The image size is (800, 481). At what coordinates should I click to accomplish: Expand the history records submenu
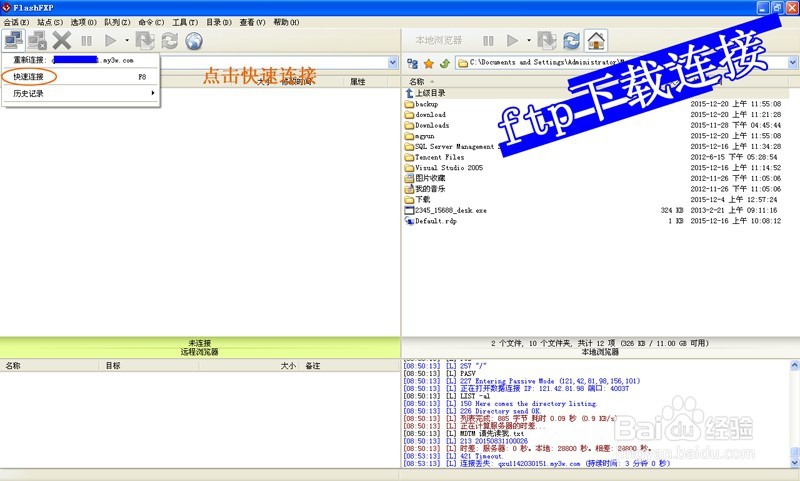coord(80,93)
